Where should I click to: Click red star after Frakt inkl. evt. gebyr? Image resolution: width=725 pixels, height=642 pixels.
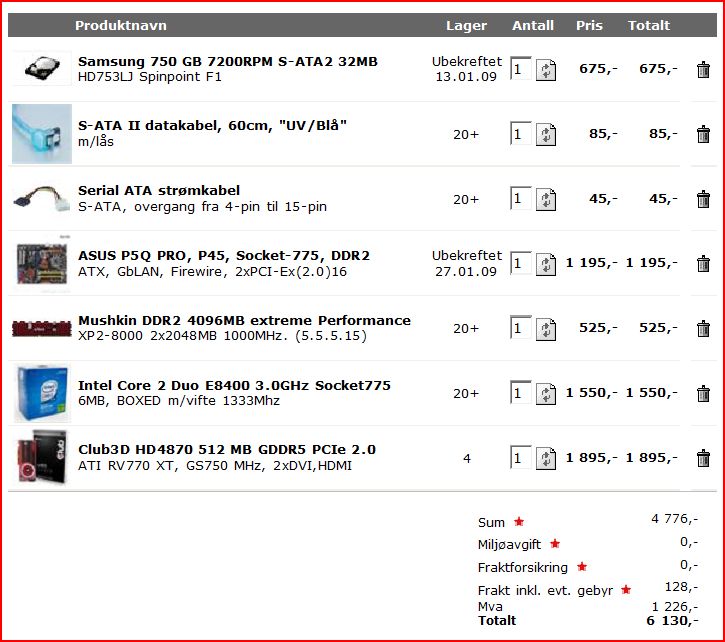pyautogui.click(x=626, y=589)
